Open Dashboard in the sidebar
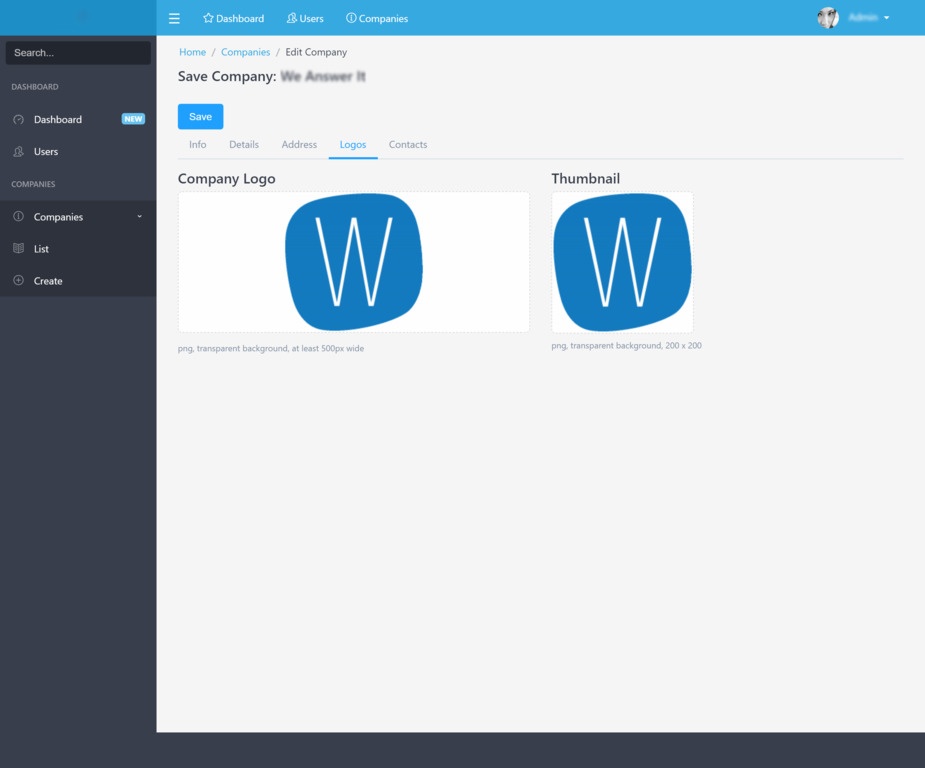The width and height of the screenshot is (925, 768). [78, 119]
